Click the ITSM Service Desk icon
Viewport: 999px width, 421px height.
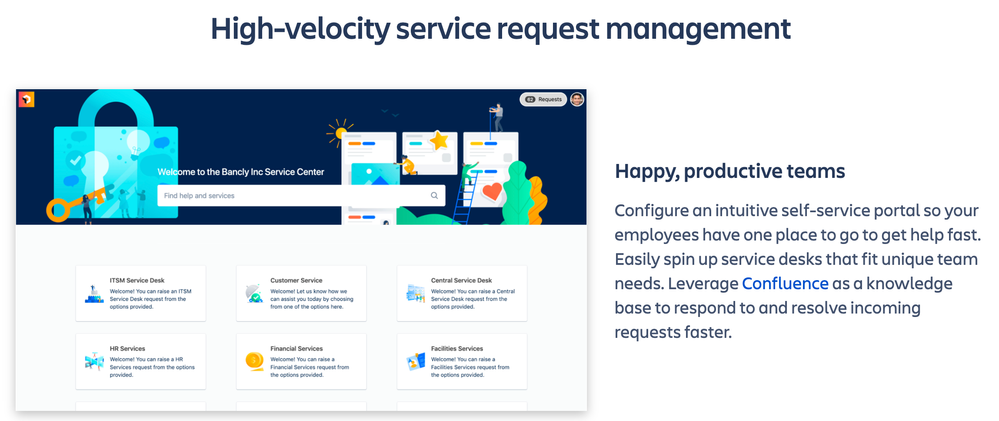point(94,294)
